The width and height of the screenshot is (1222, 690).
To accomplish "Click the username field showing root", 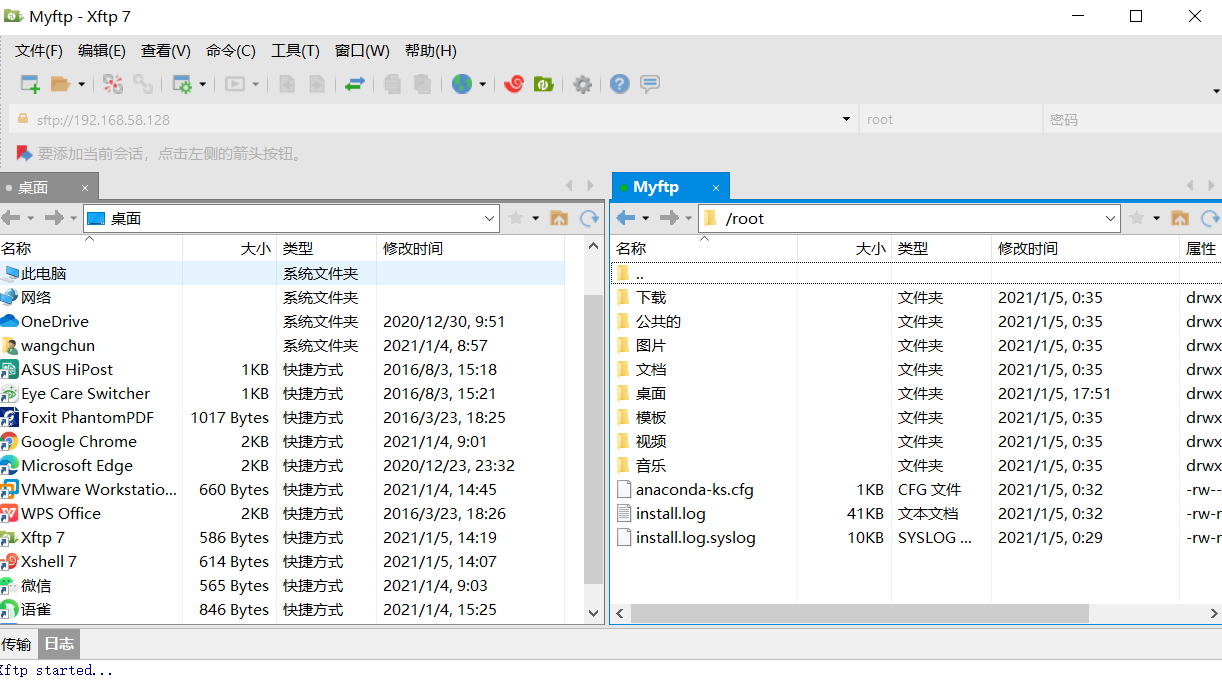I will (x=950, y=120).
